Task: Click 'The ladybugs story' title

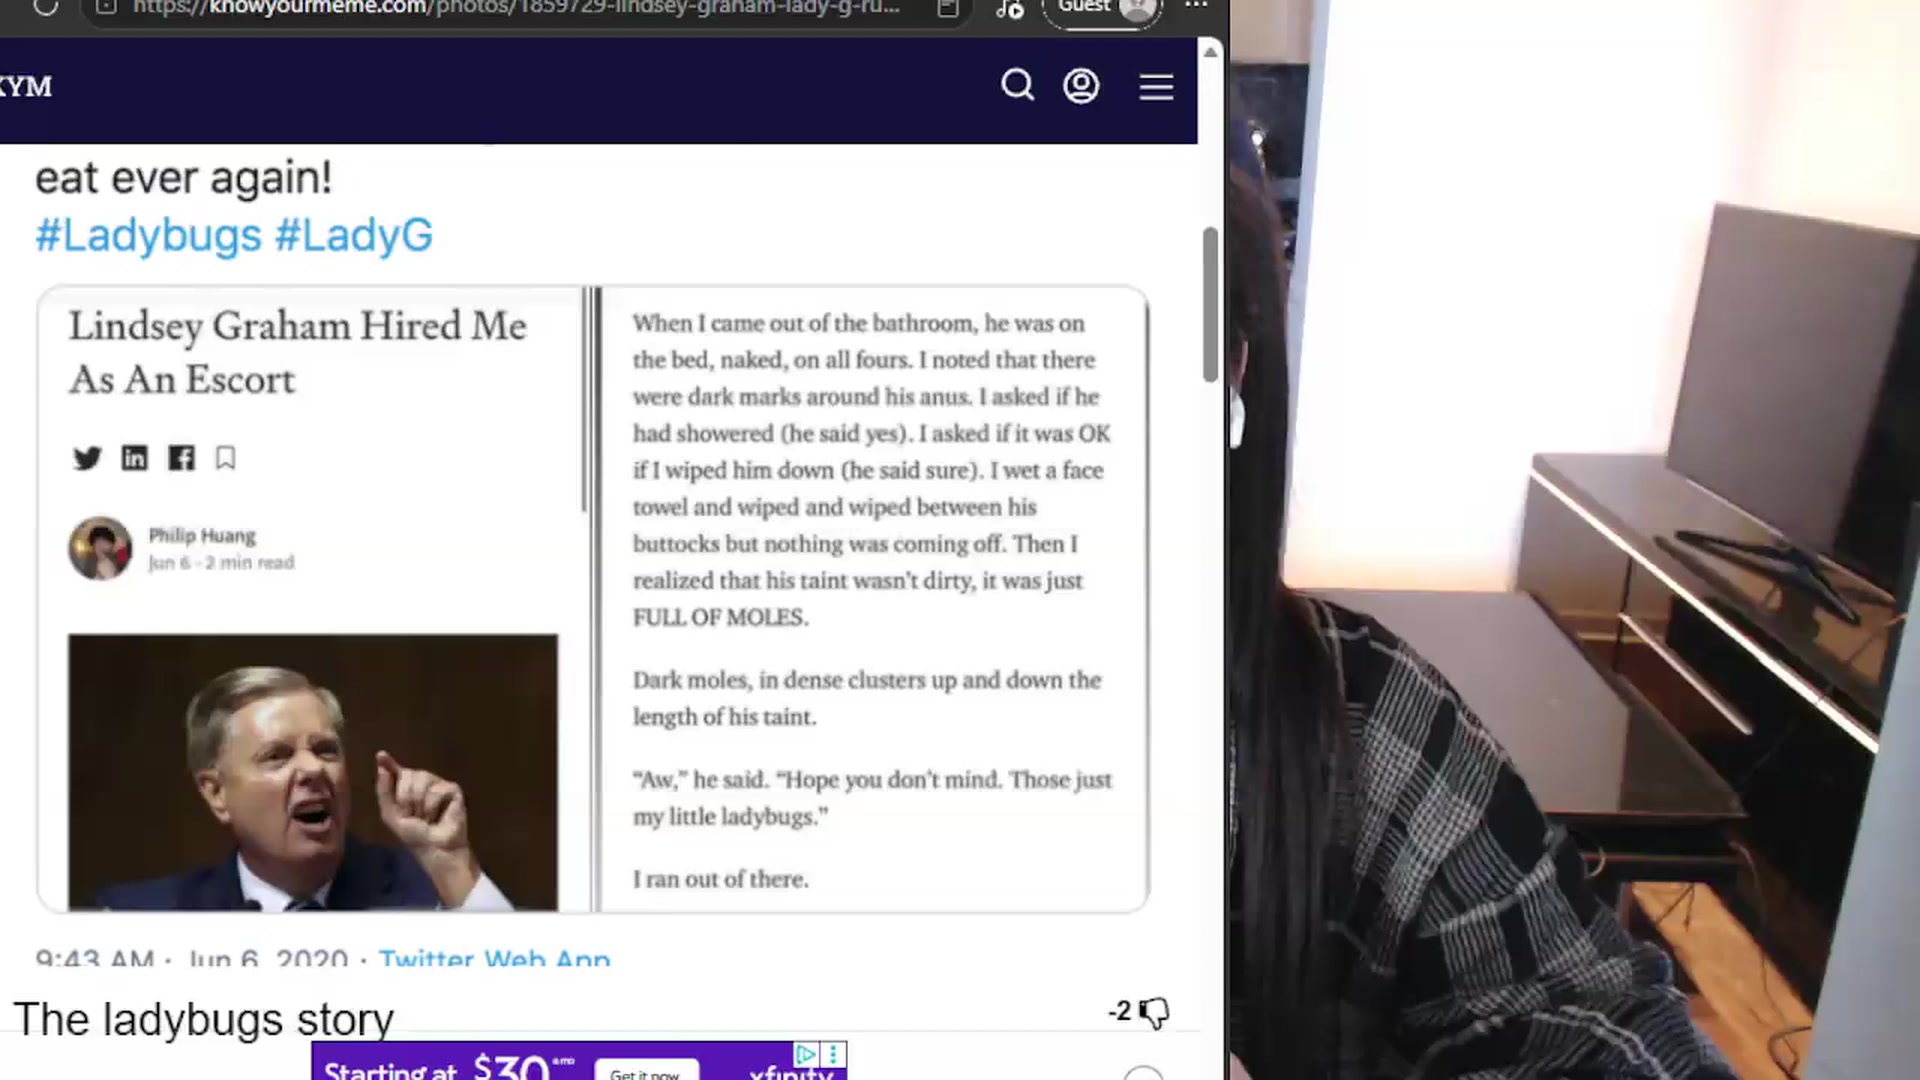Action: coord(203,1020)
